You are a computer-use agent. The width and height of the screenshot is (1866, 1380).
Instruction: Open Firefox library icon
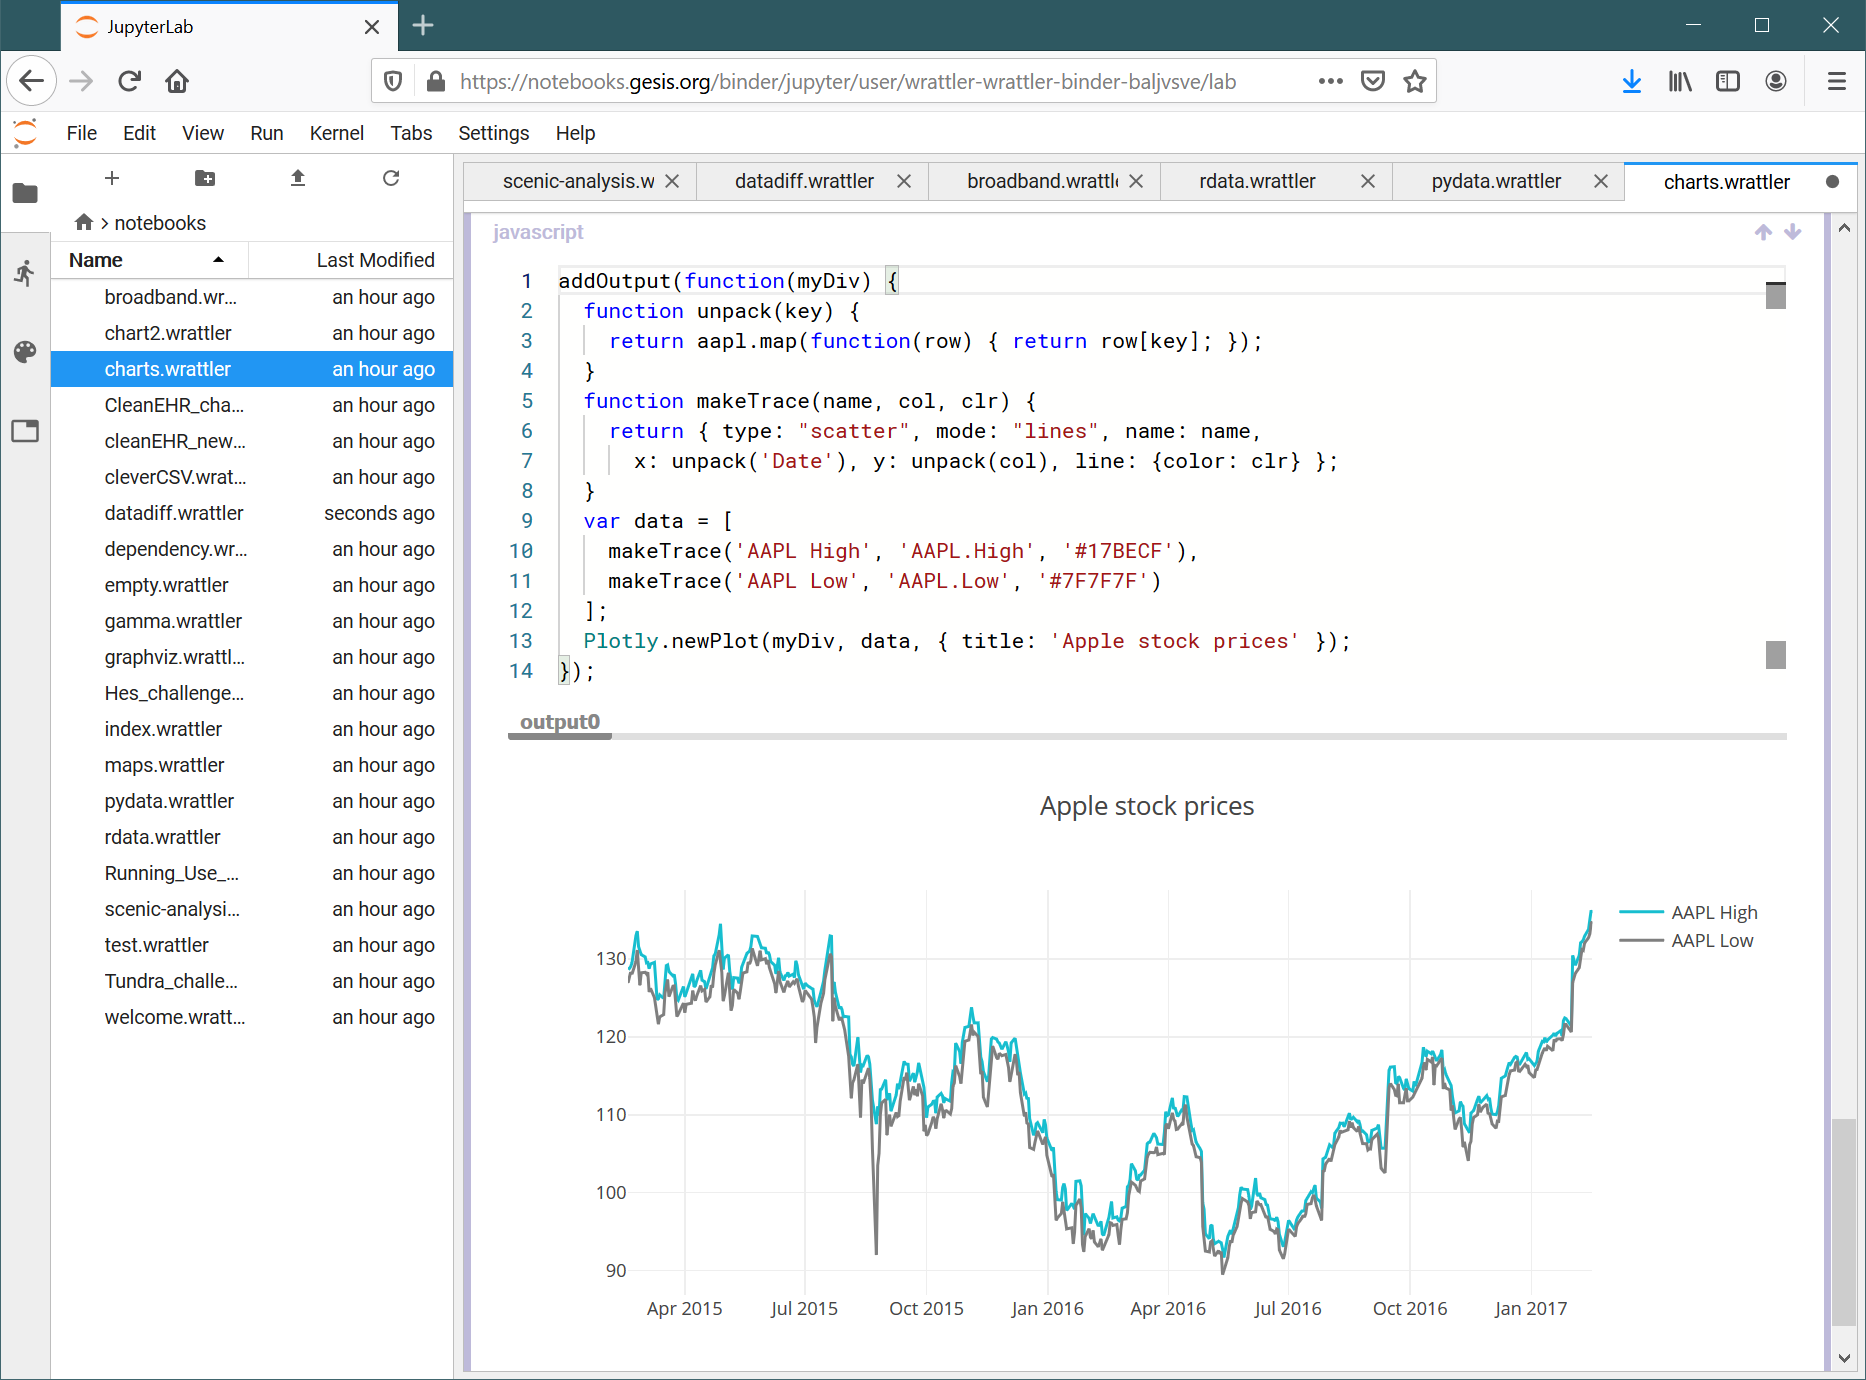tap(1680, 81)
